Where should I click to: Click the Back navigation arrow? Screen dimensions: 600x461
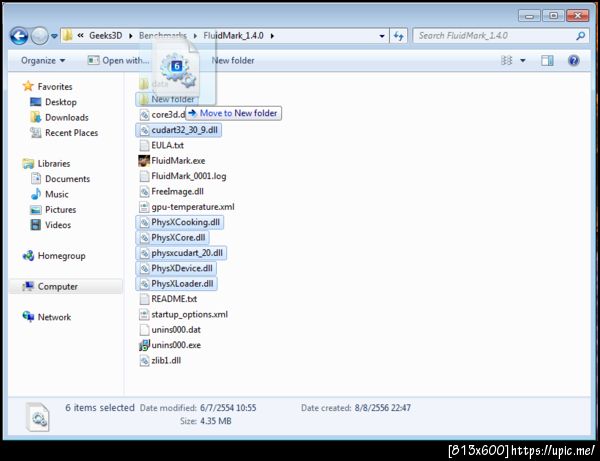pyautogui.click(x=19, y=36)
